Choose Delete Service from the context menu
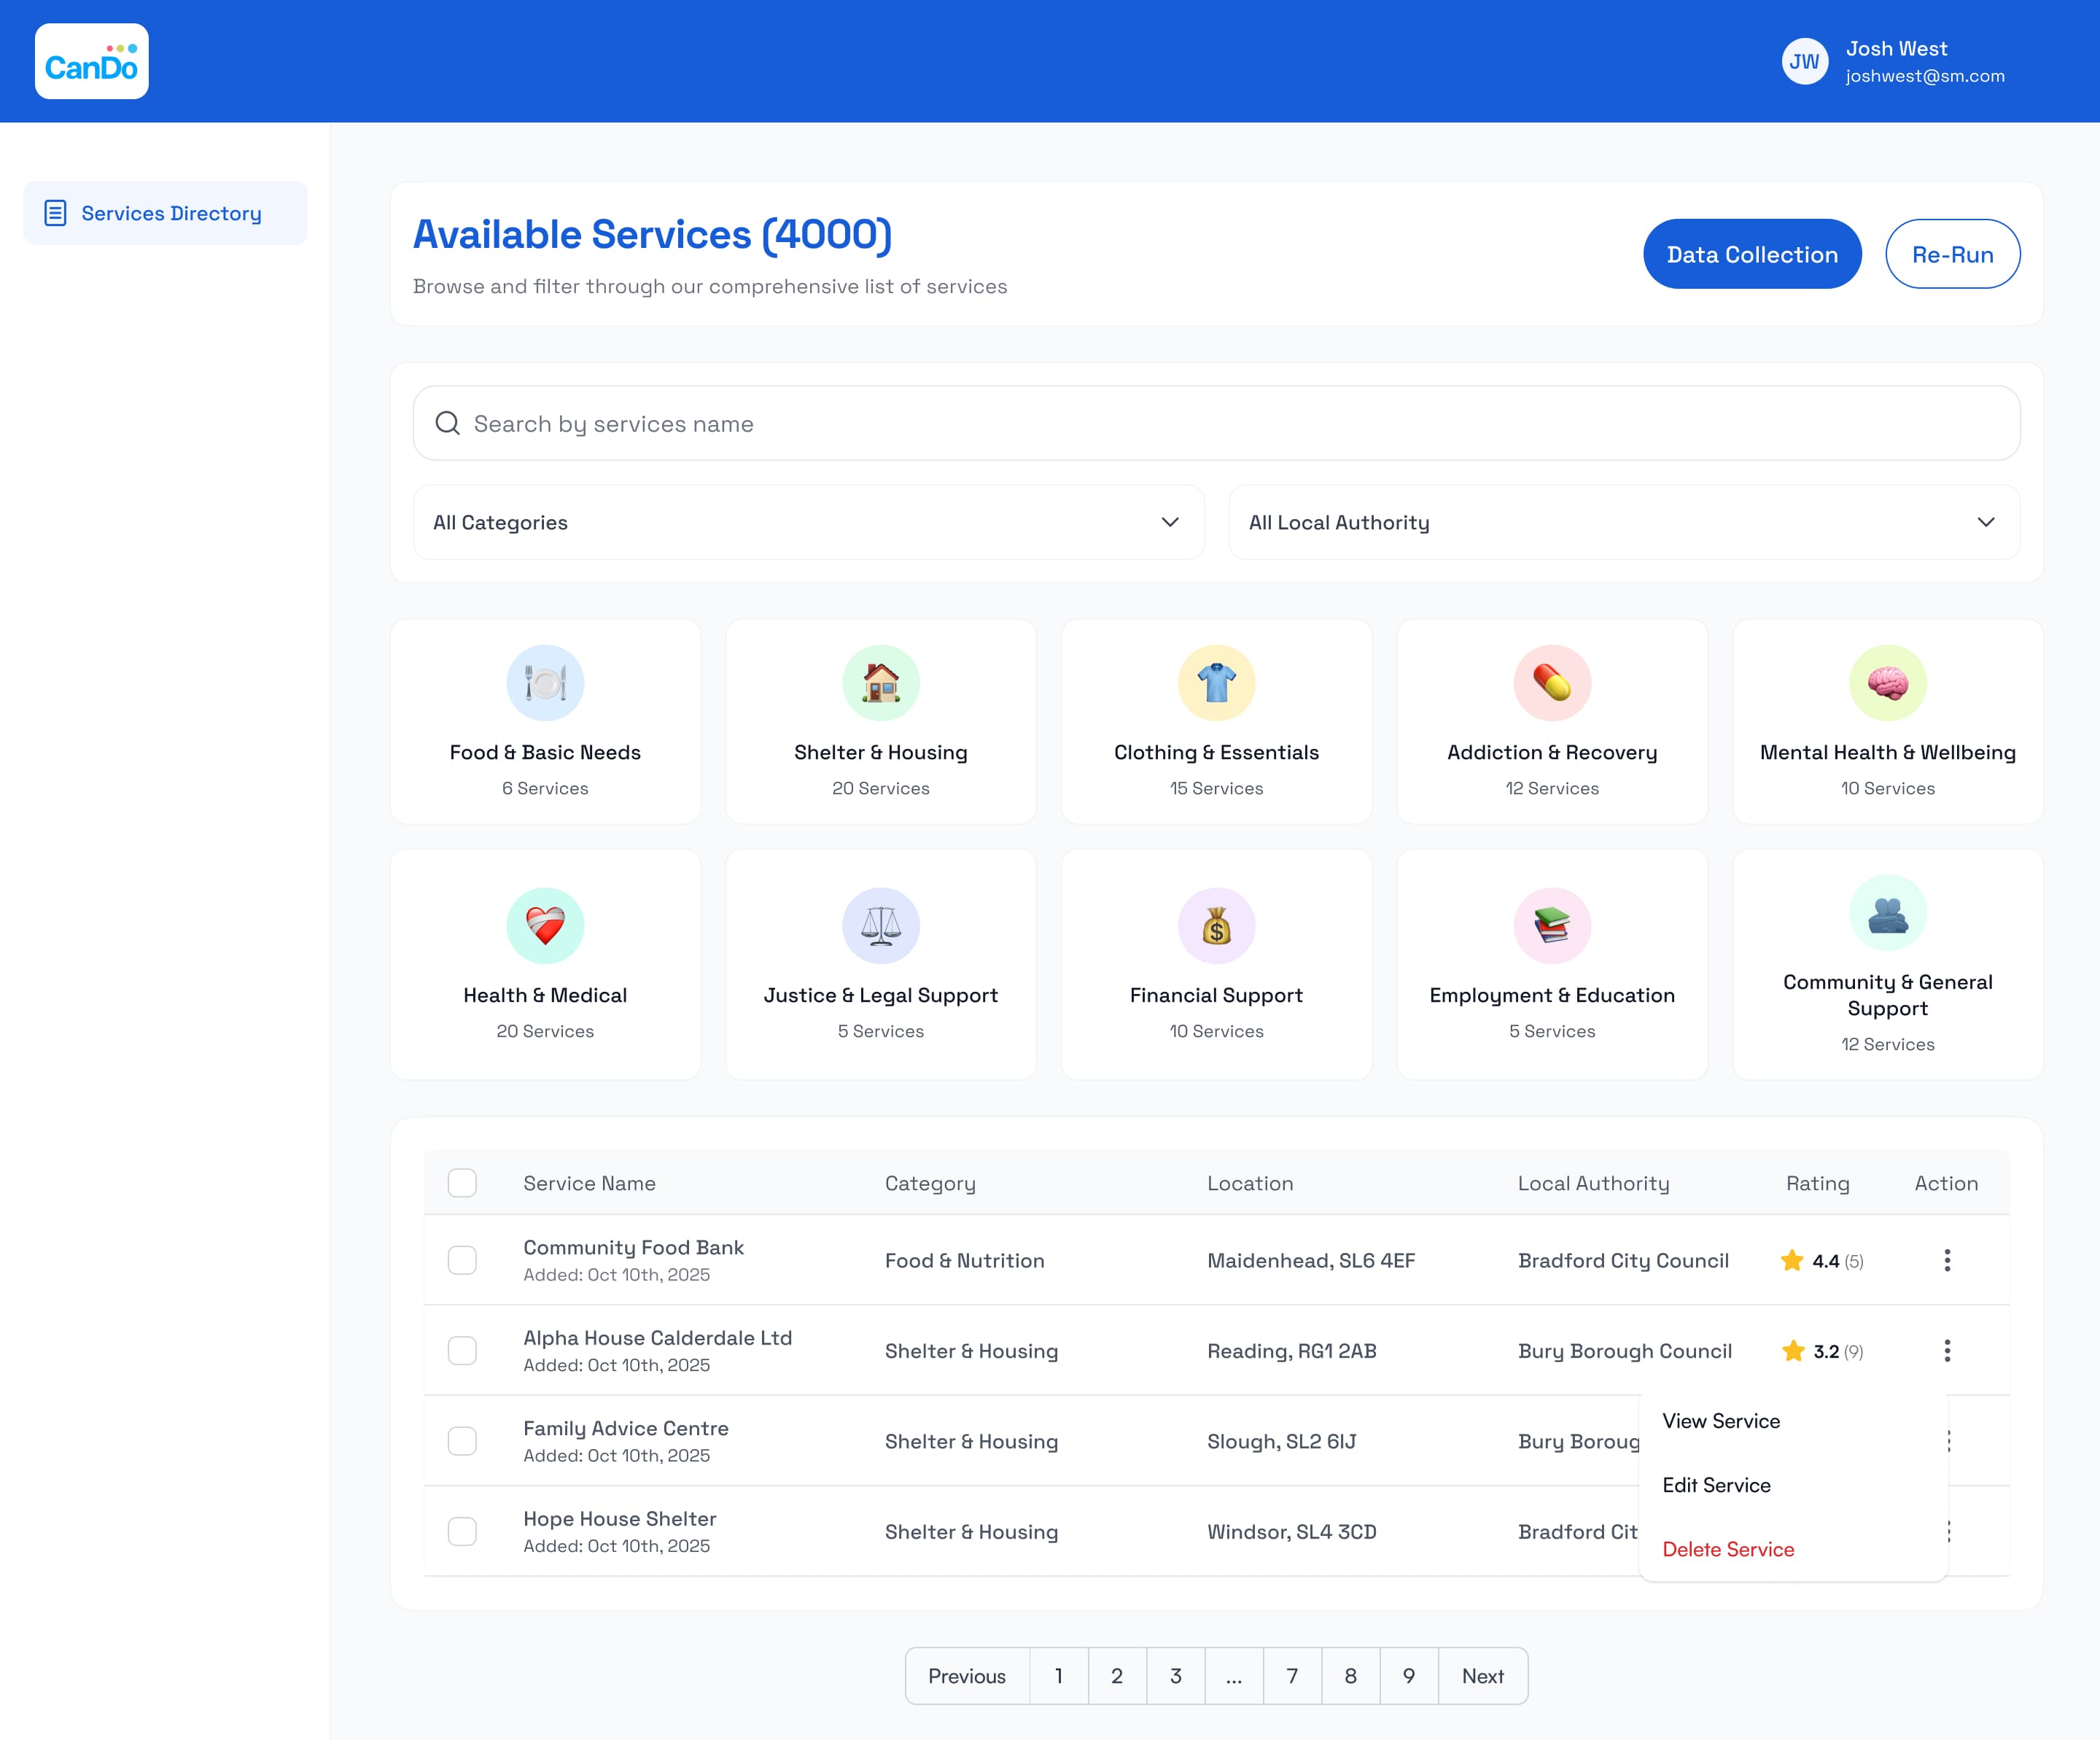Viewport: 2100px width, 1740px height. pos(1728,1549)
